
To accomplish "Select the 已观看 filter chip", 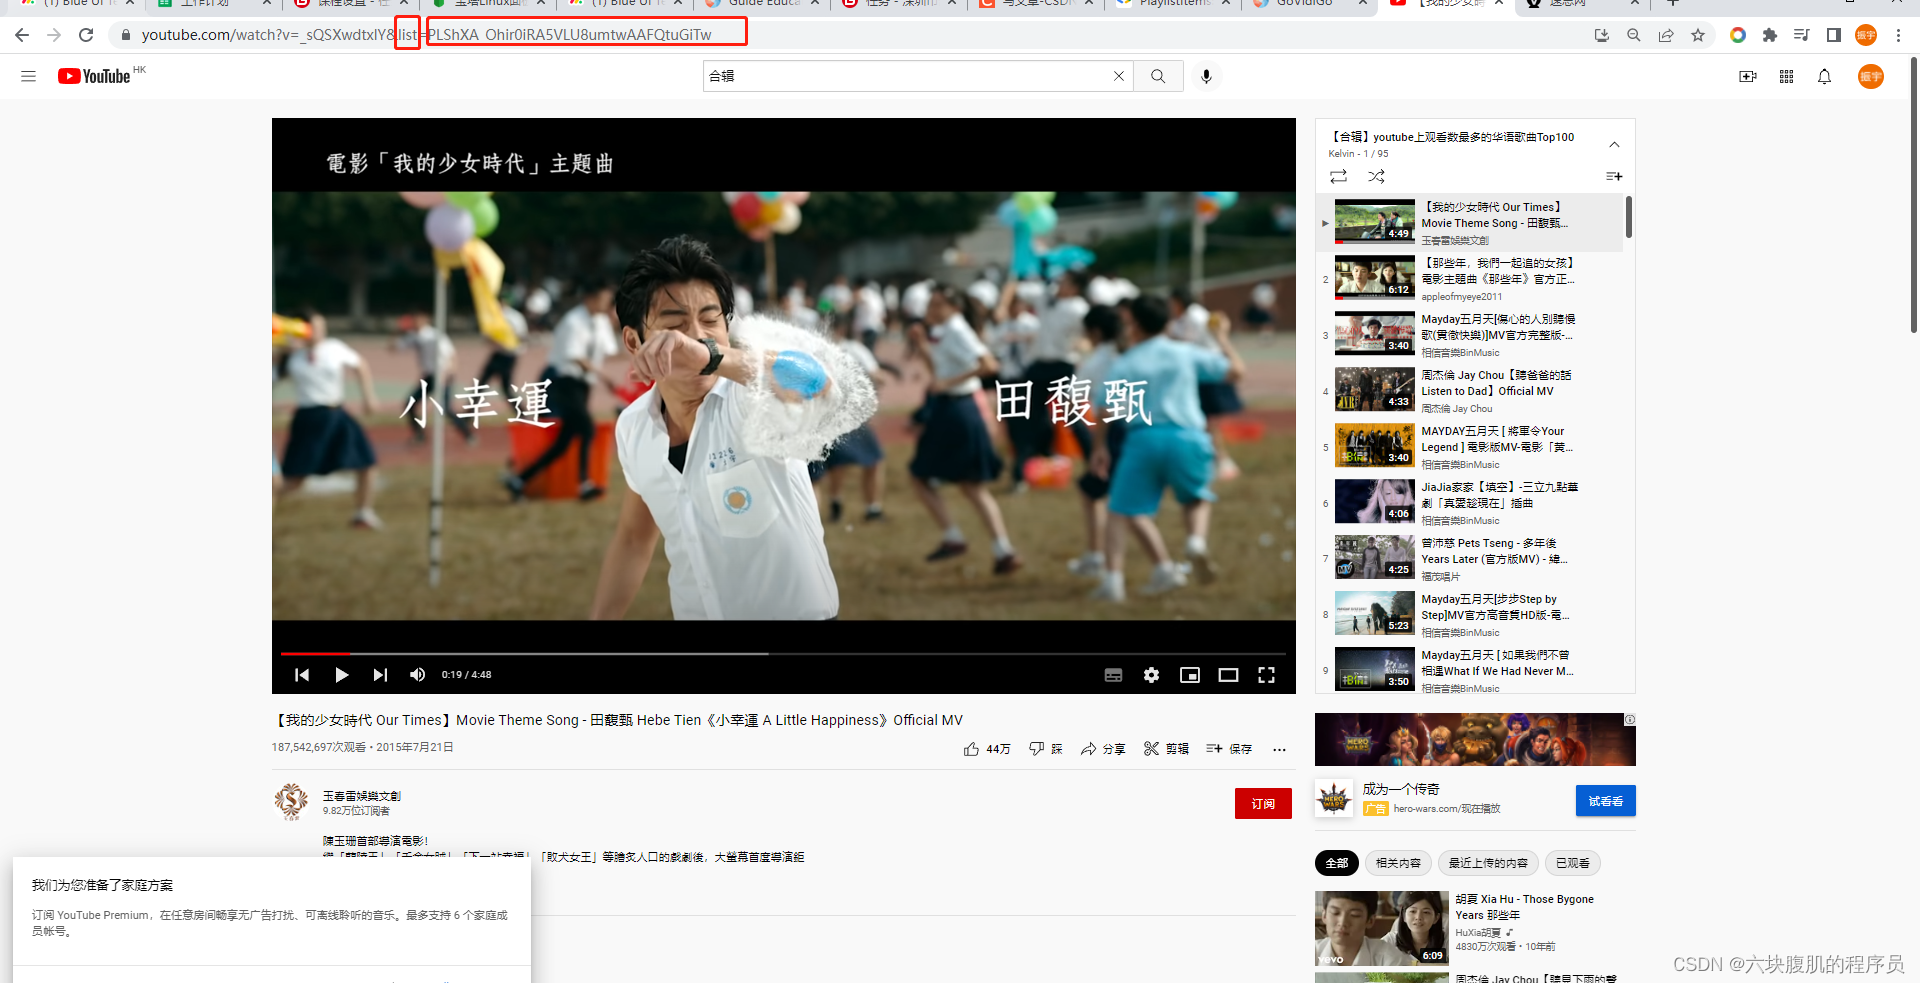I will (1573, 863).
